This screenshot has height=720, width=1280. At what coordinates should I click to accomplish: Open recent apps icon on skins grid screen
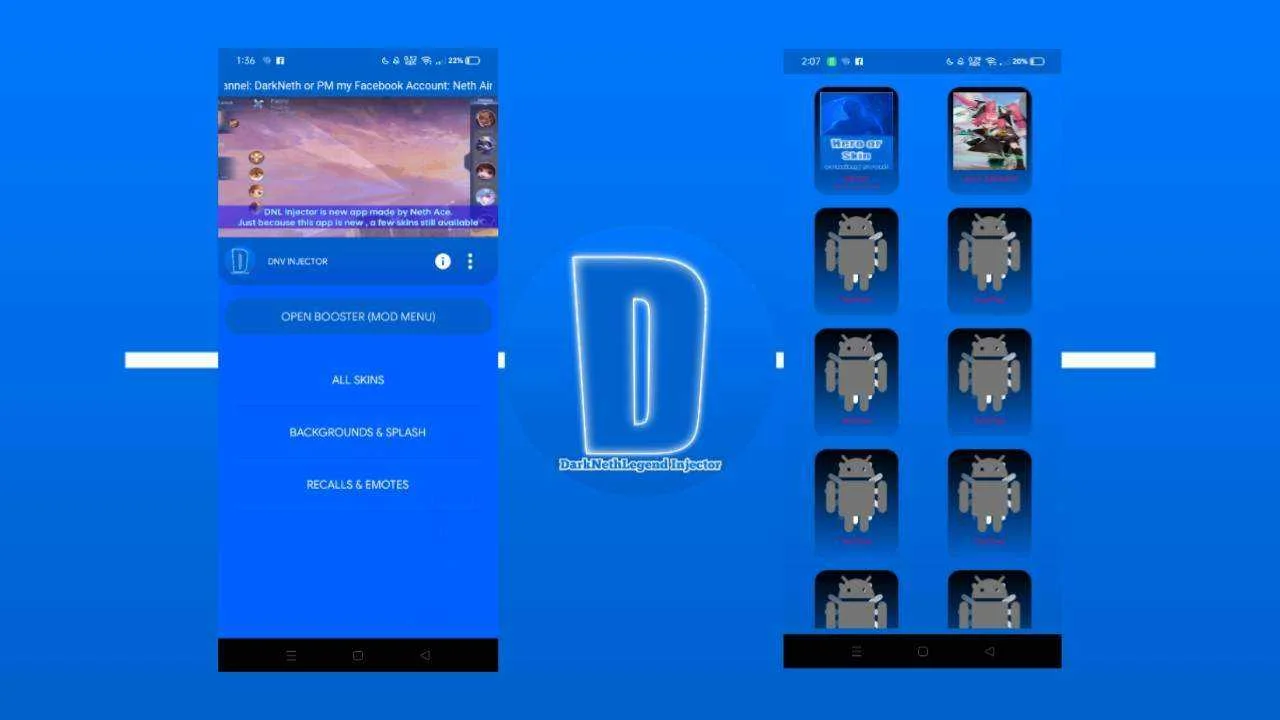[x=856, y=651]
